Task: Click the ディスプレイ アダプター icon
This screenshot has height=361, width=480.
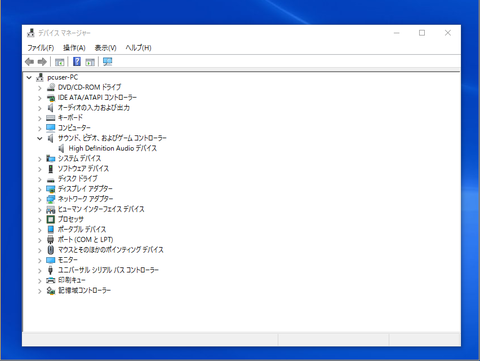Action: (x=51, y=189)
